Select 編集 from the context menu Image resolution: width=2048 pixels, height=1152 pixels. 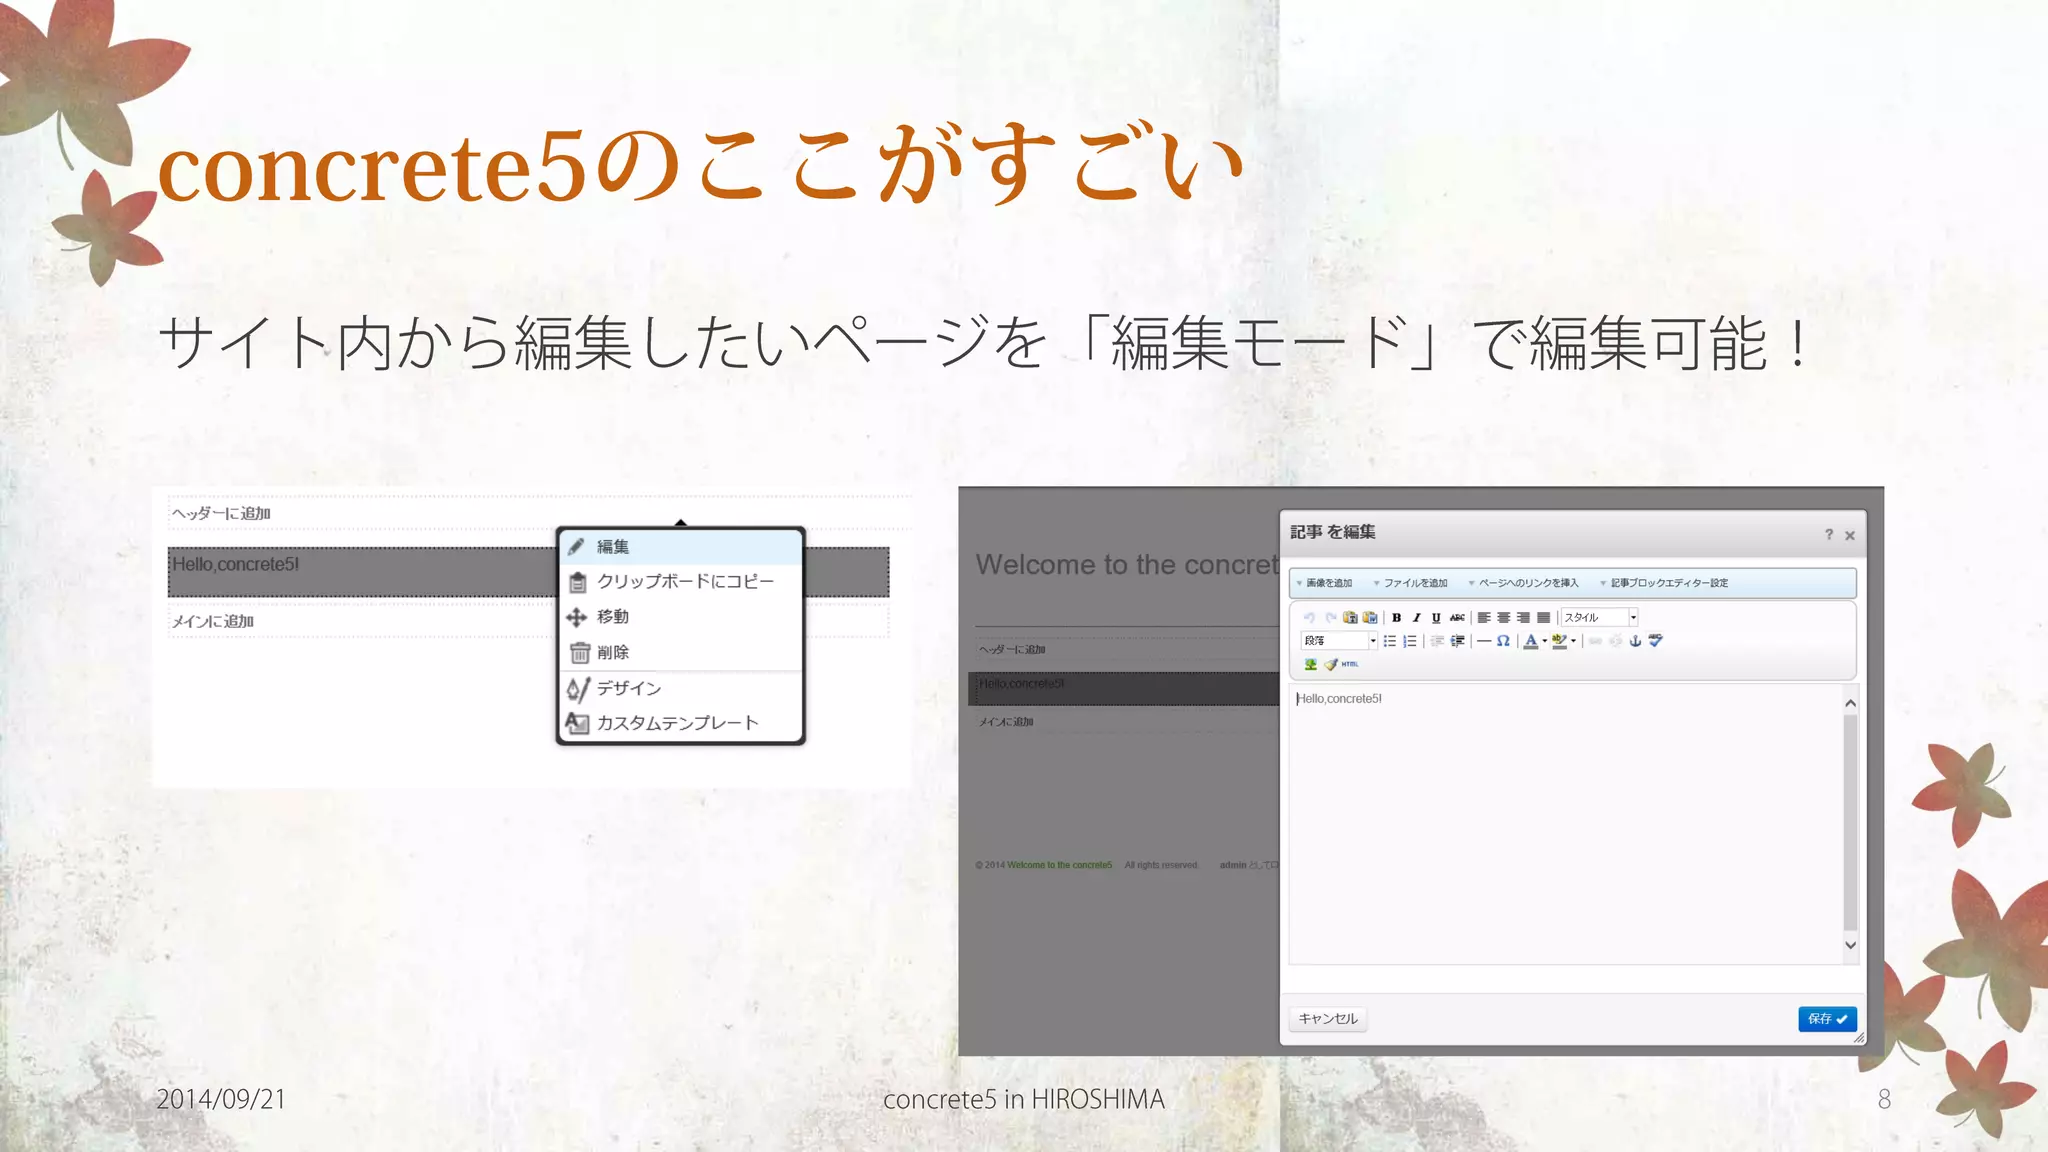pyautogui.click(x=612, y=547)
